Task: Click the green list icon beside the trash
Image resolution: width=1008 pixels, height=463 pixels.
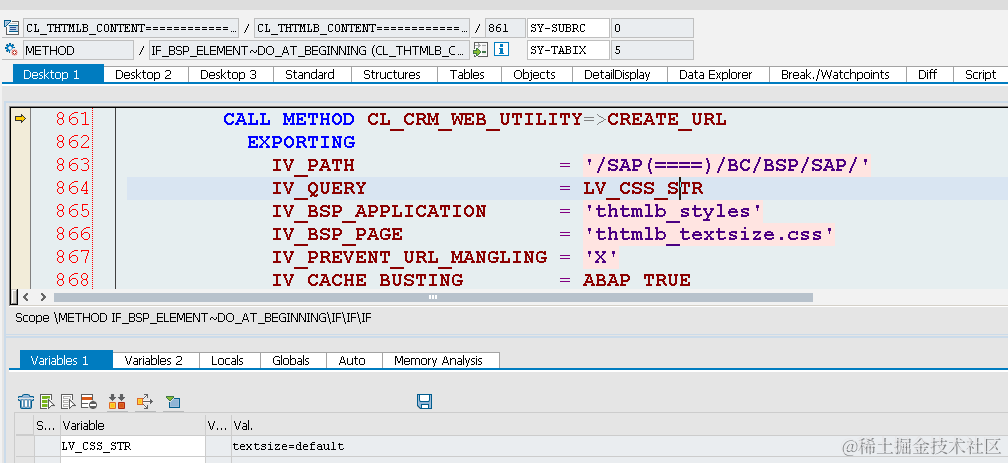Action: point(47,402)
